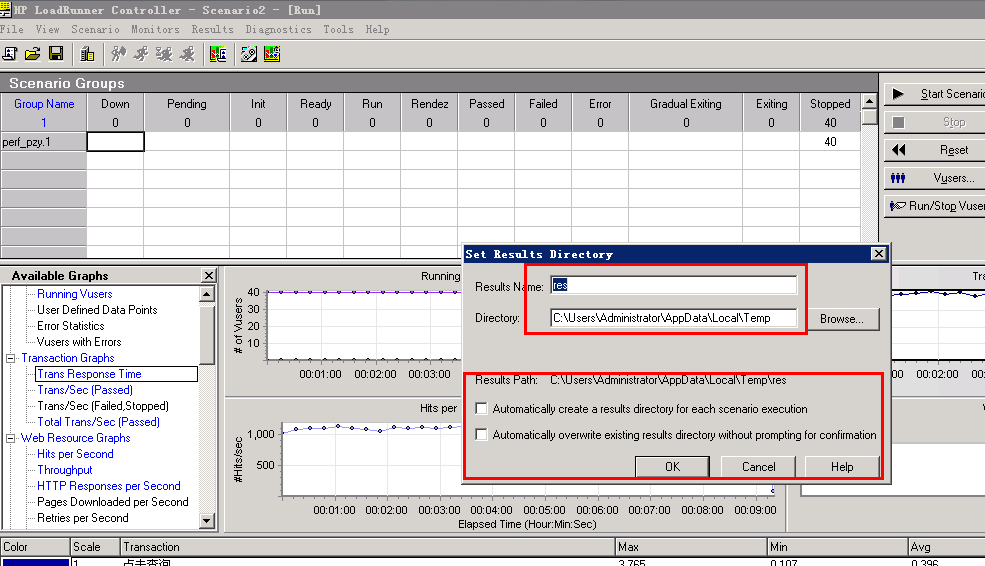Select Trans/Sec (Failed,Stopped) graph
The width and height of the screenshot is (985, 566).
click(103, 406)
